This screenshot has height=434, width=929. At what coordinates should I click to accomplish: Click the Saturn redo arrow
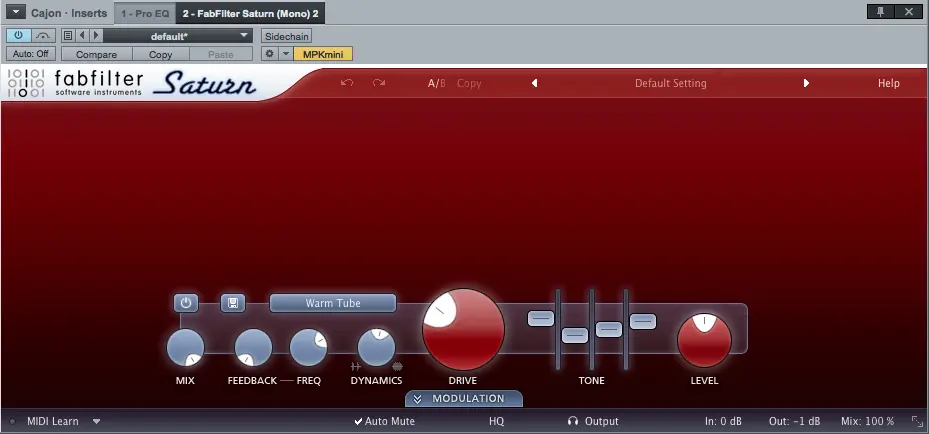click(379, 83)
